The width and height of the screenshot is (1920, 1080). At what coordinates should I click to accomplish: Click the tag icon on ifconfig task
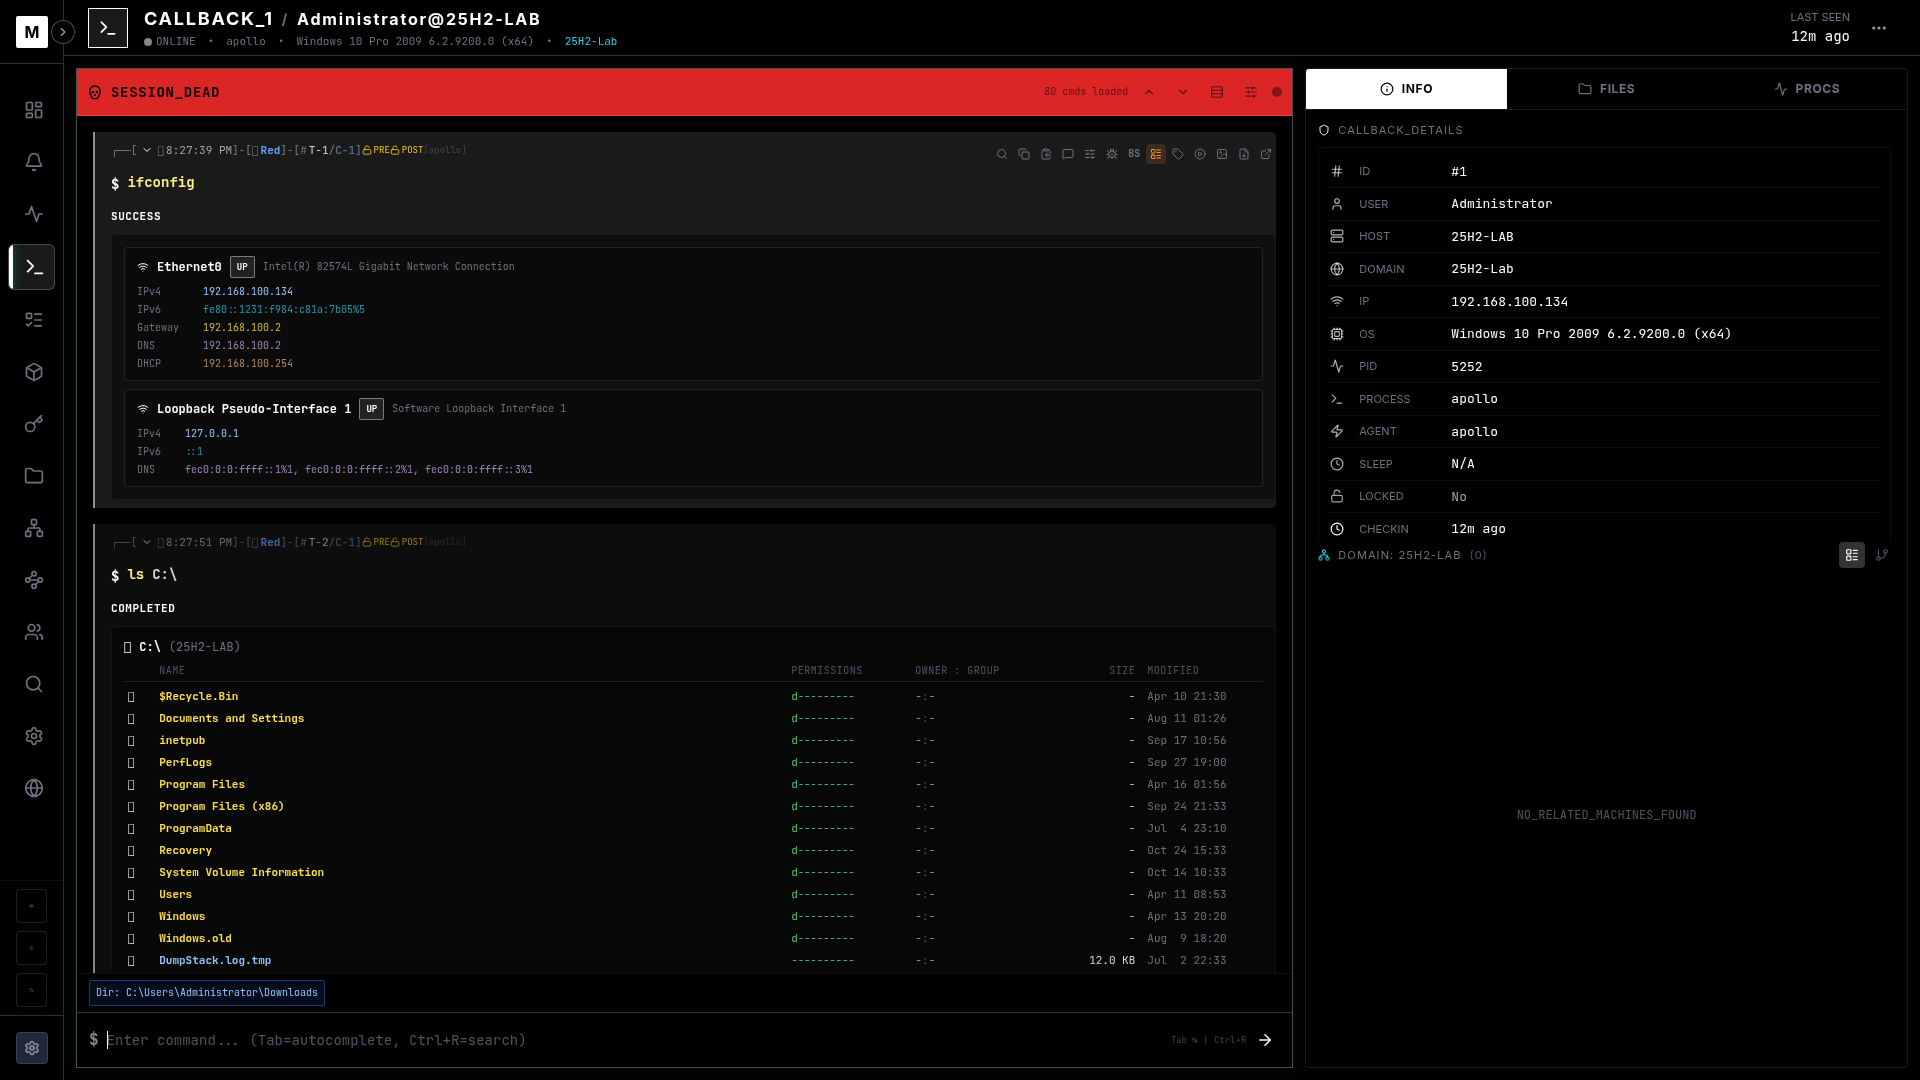tap(1178, 154)
